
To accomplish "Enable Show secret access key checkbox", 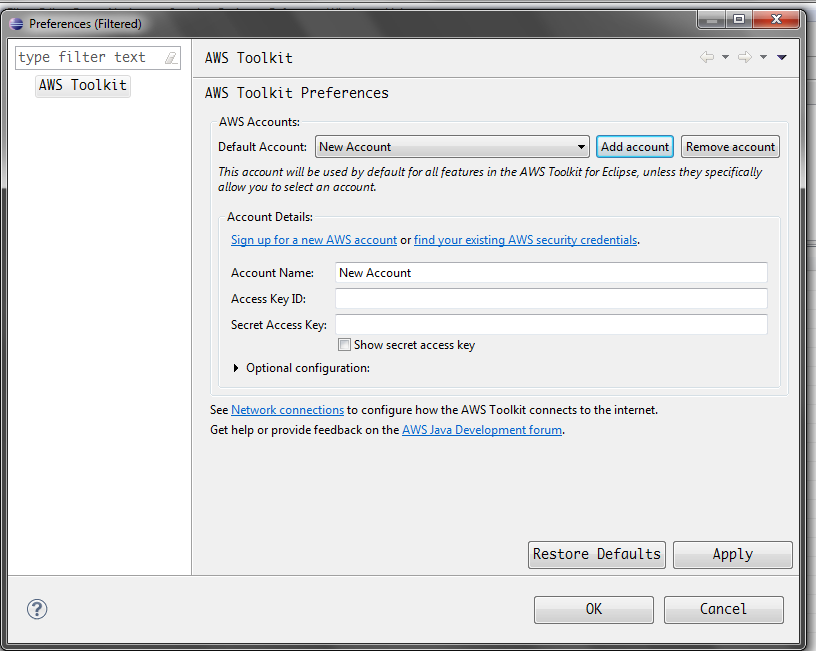I will (x=345, y=345).
